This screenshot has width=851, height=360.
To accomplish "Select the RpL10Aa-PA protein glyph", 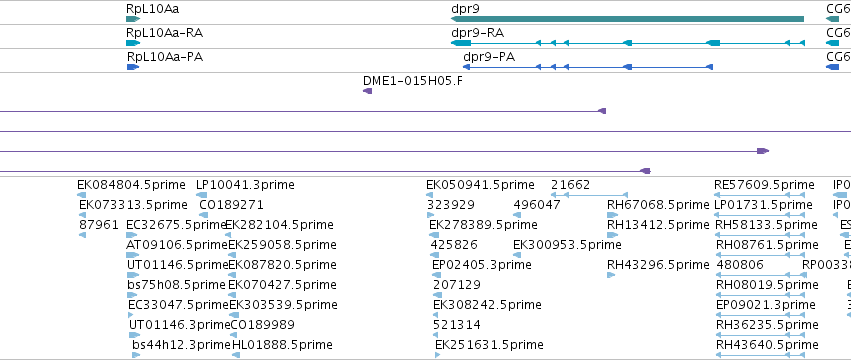I will tap(133, 67).
